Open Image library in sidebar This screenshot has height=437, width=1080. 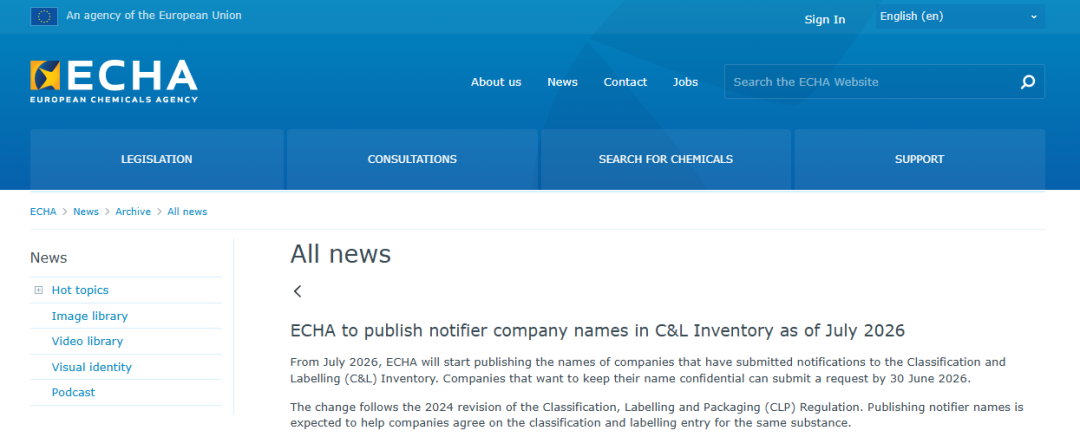(90, 316)
